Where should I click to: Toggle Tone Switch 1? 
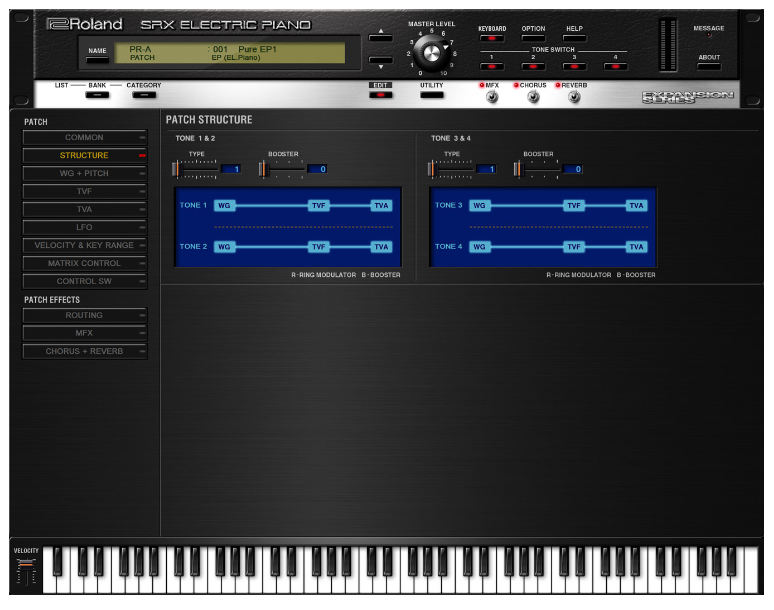492,66
